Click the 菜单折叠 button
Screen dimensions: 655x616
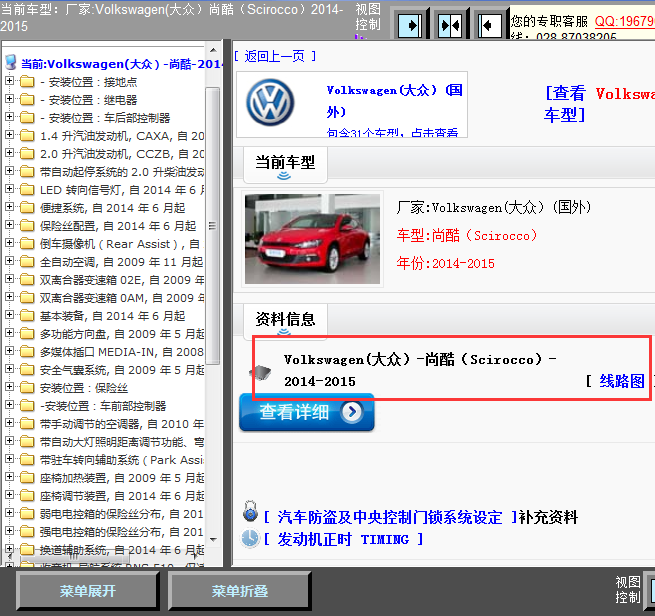(x=240, y=591)
